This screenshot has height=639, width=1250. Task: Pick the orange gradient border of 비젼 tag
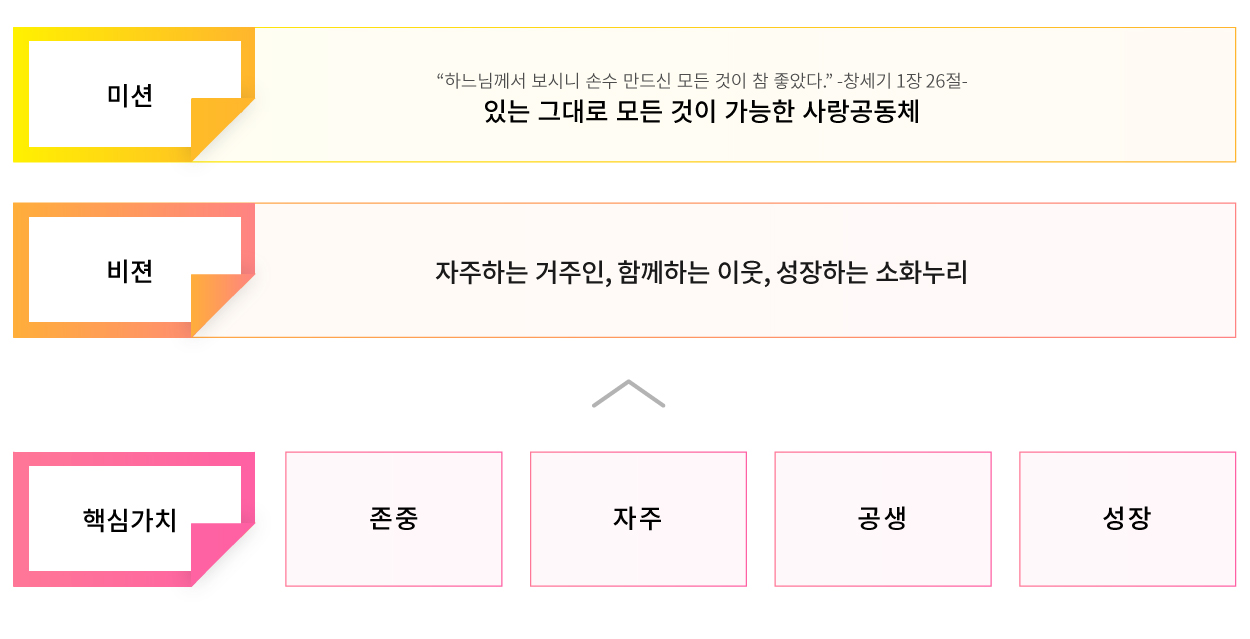21,271
